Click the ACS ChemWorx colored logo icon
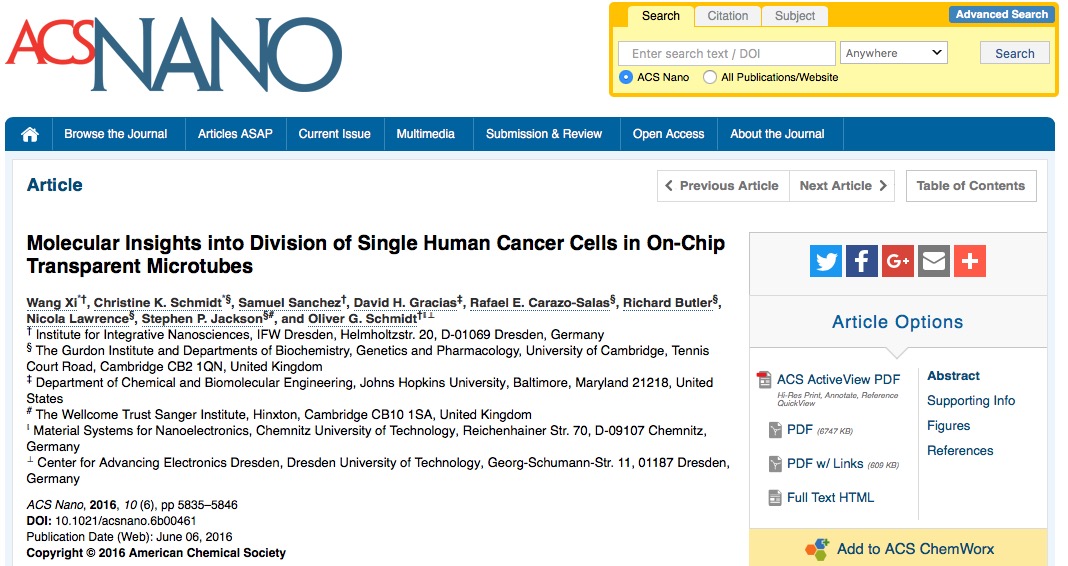This screenshot has height=566, width=1068. pyautogui.click(x=817, y=549)
